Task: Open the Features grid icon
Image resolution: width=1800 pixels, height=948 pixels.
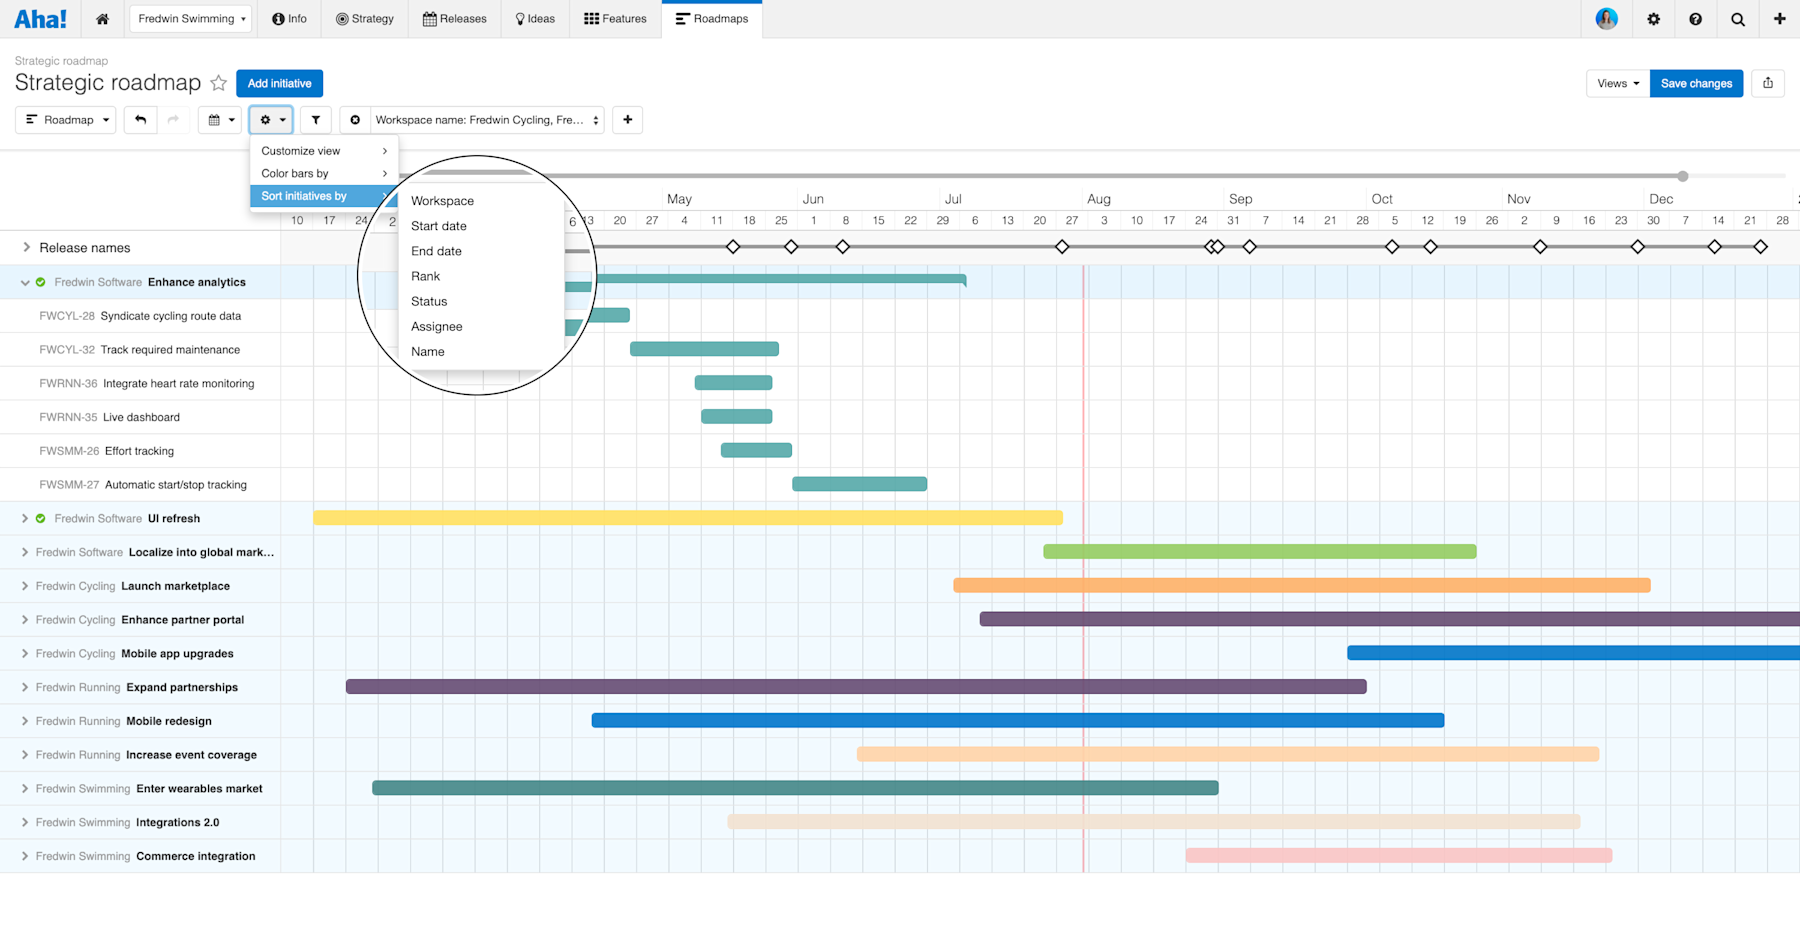Action: (589, 18)
